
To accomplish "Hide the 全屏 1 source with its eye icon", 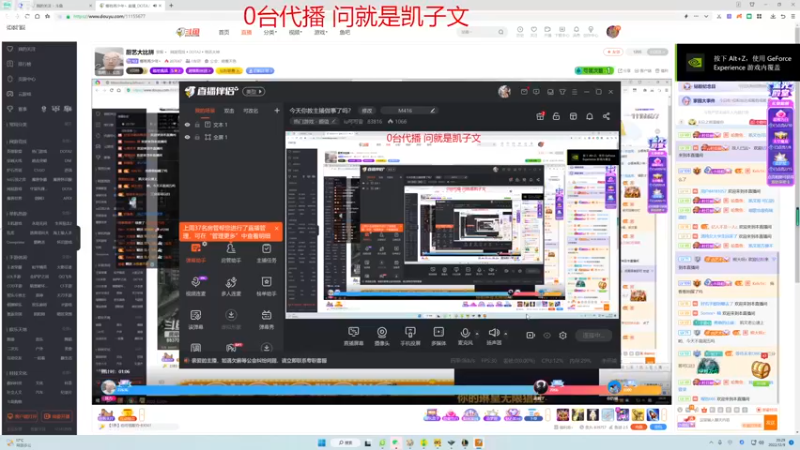I will 187,137.
